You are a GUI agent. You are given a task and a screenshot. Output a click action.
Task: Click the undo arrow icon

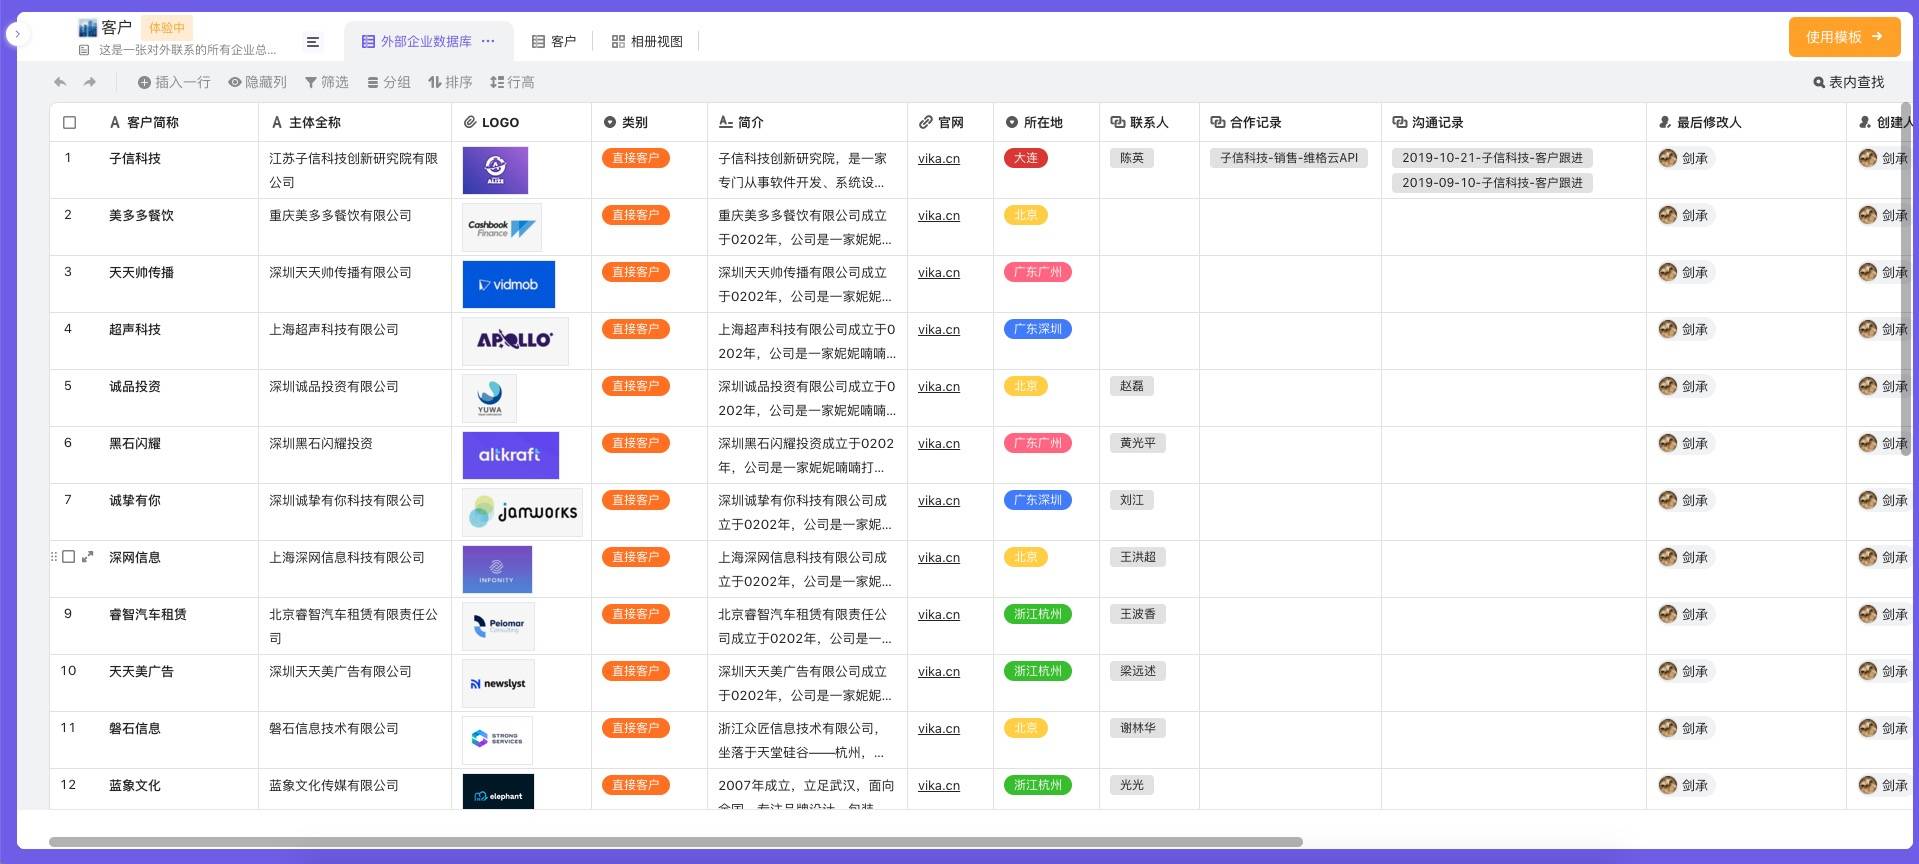pyautogui.click(x=60, y=82)
